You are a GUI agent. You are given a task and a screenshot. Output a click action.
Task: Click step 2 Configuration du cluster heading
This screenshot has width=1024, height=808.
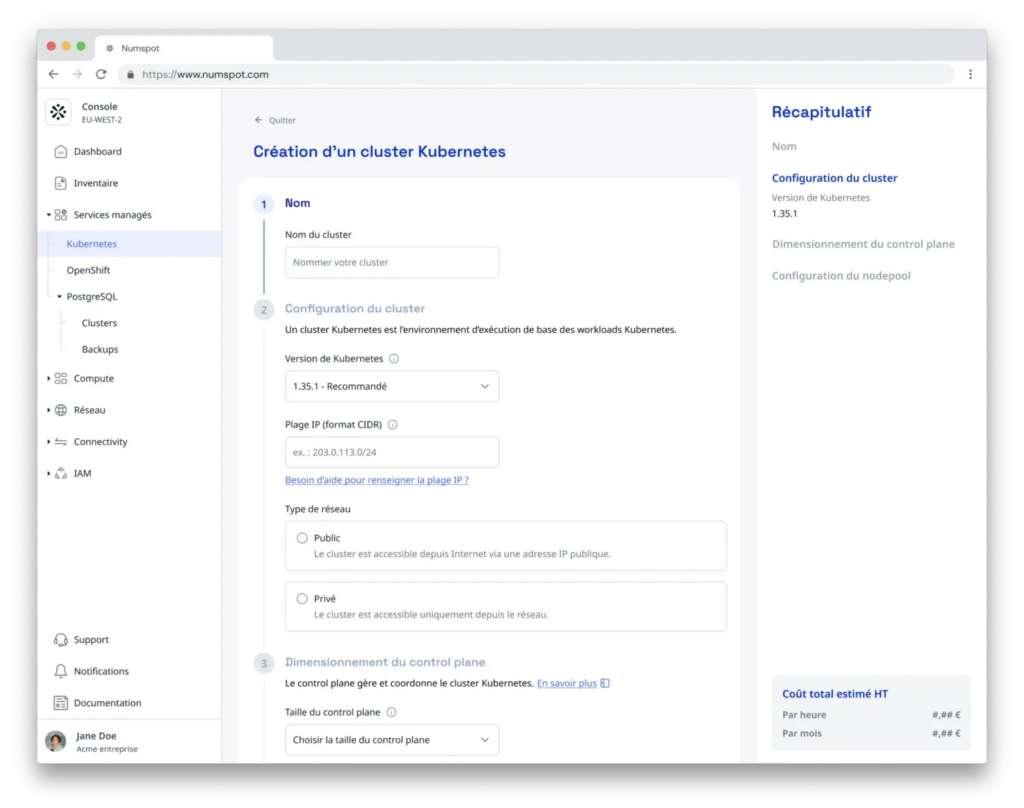point(355,308)
